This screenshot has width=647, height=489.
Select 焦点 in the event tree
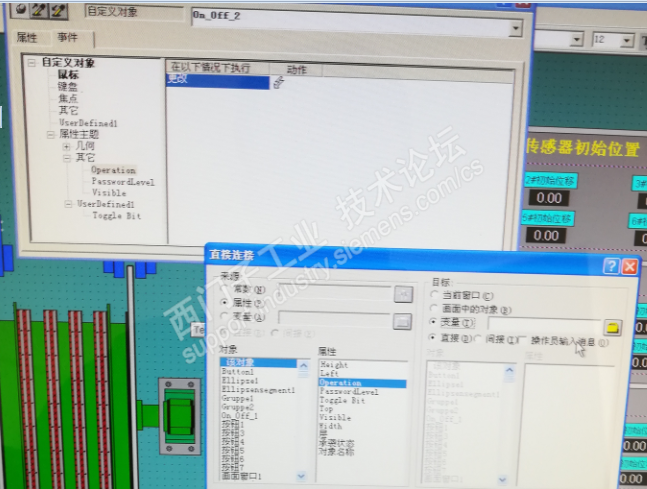[x=68, y=99]
